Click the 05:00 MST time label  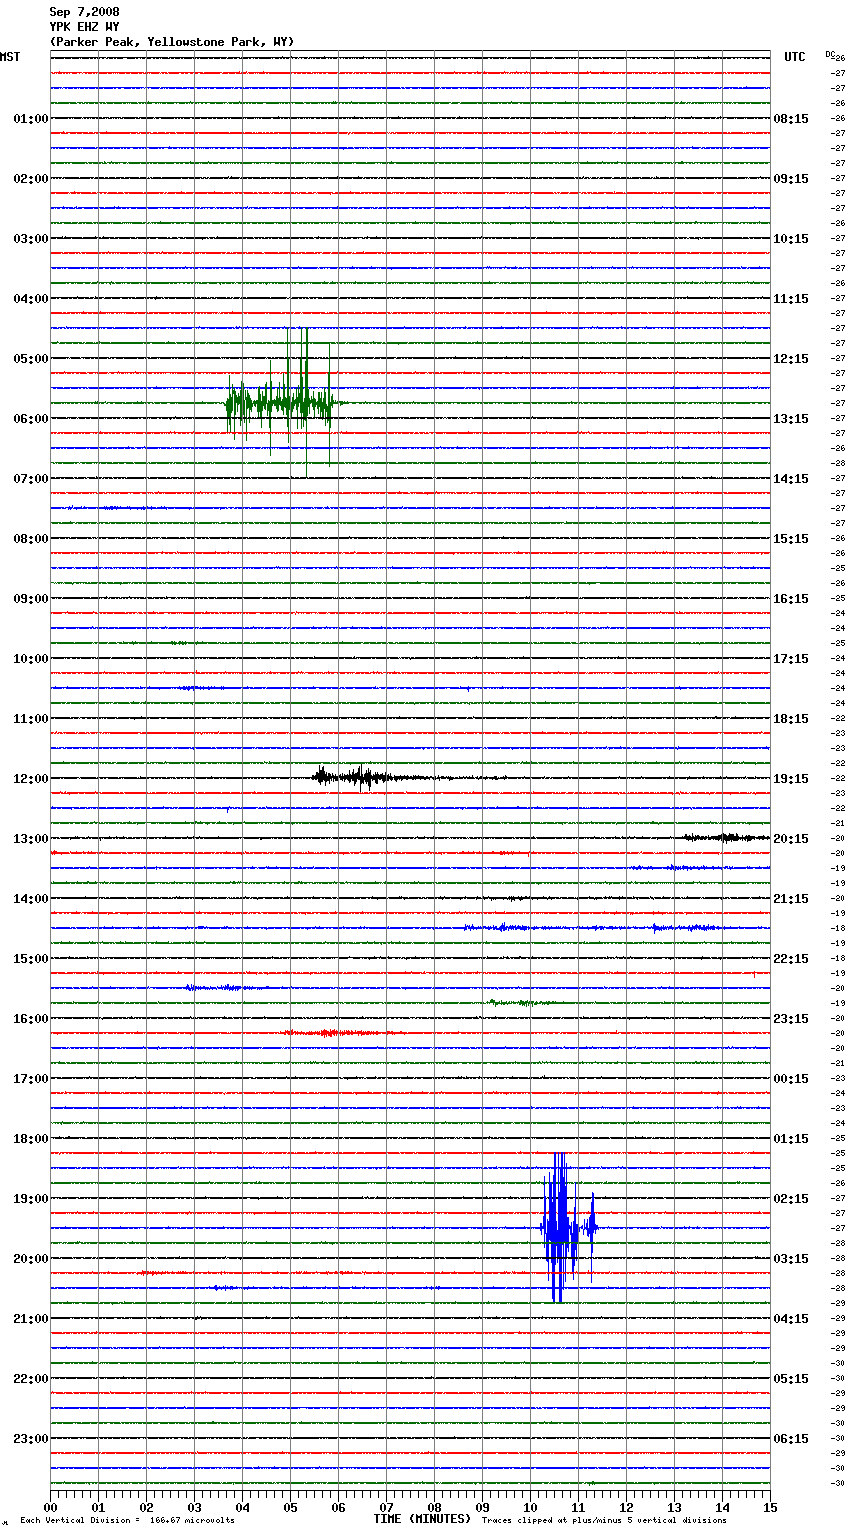point(30,359)
